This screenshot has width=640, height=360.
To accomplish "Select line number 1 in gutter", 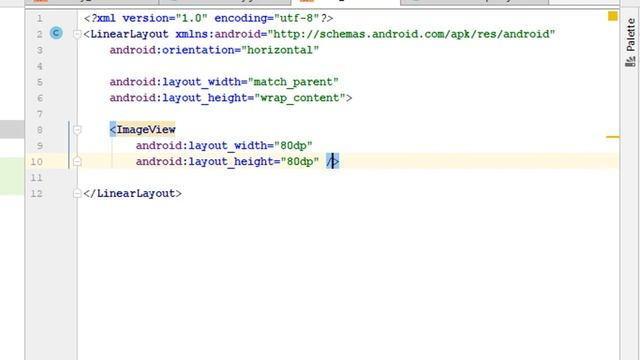I will (40, 18).
